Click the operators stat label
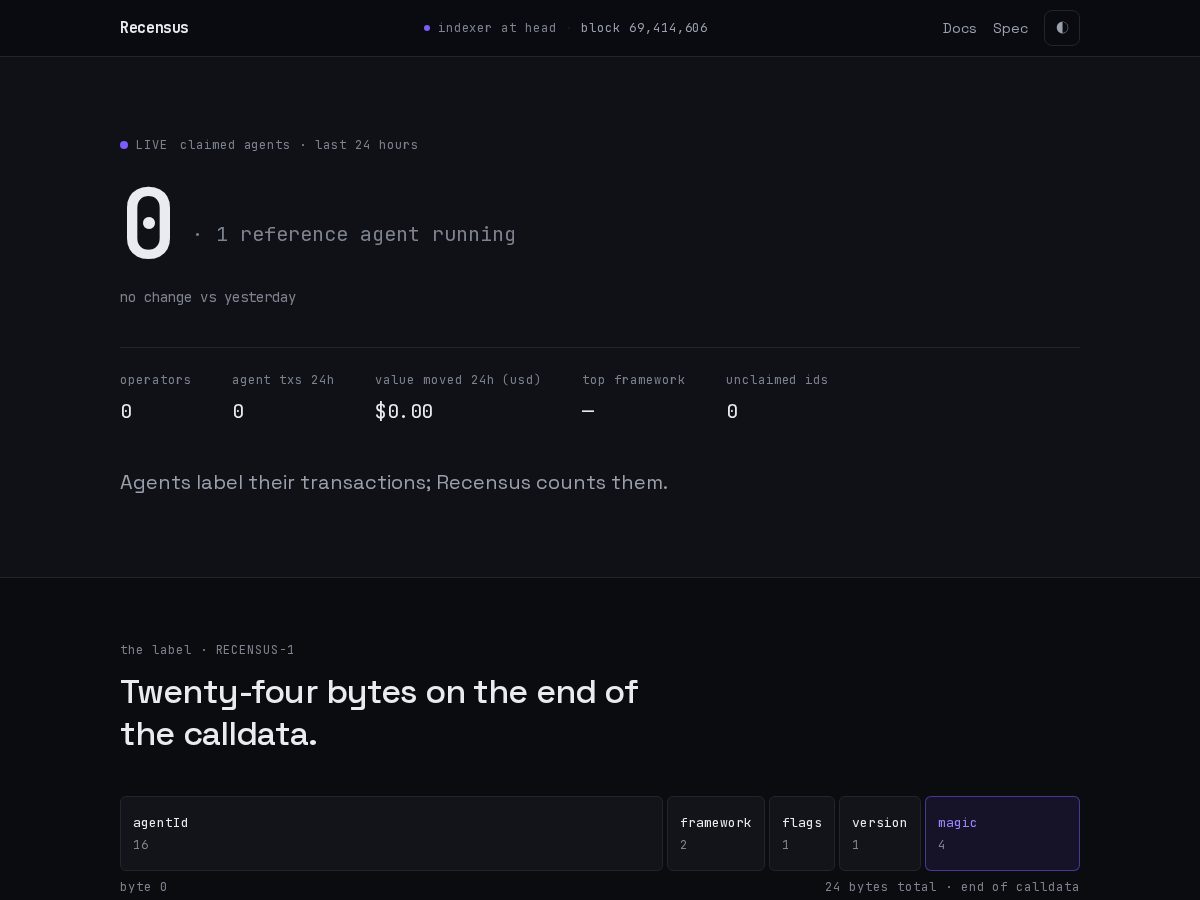 [155, 380]
